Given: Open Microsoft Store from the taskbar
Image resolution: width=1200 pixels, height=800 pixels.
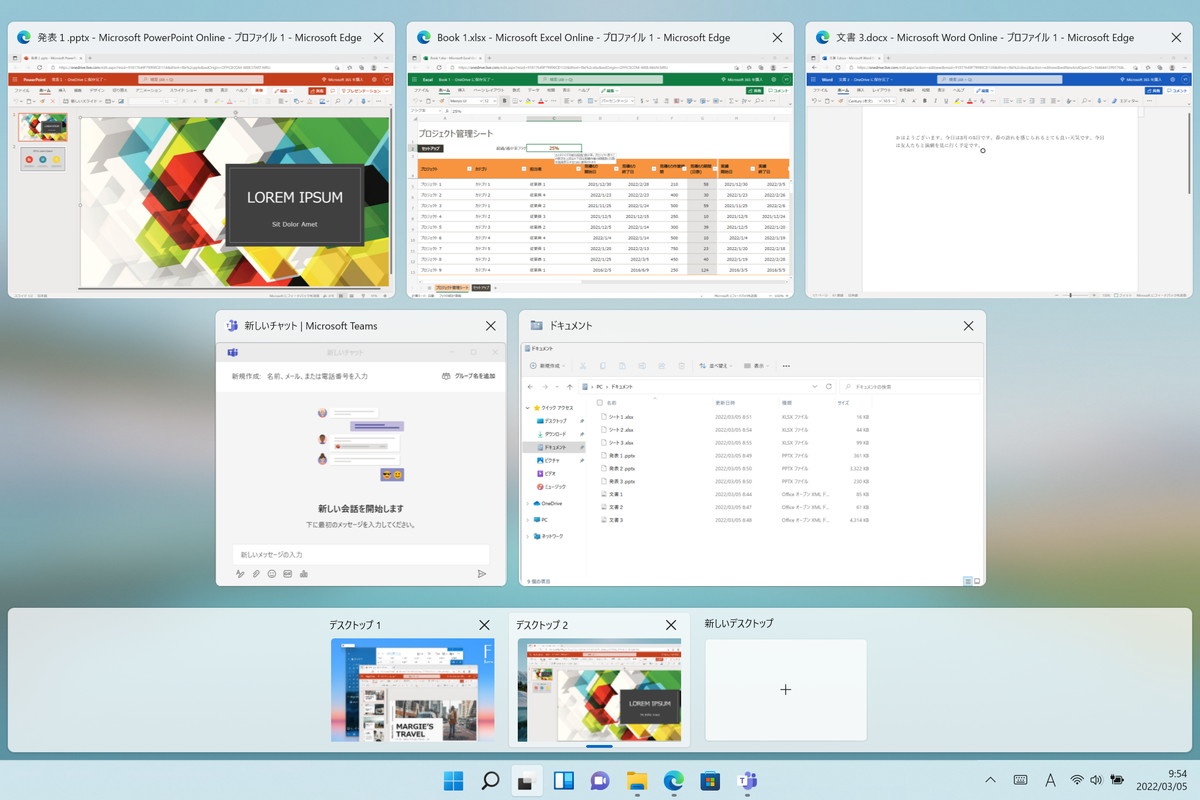Looking at the screenshot, I should pyautogui.click(x=710, y=781).
